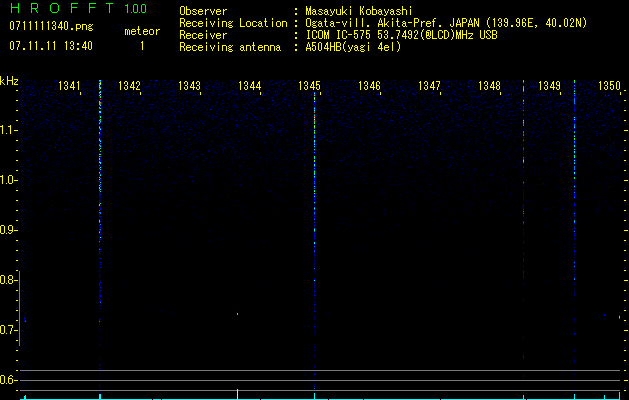Select observer name Masayuki Kobayashi

click(359, 11)
